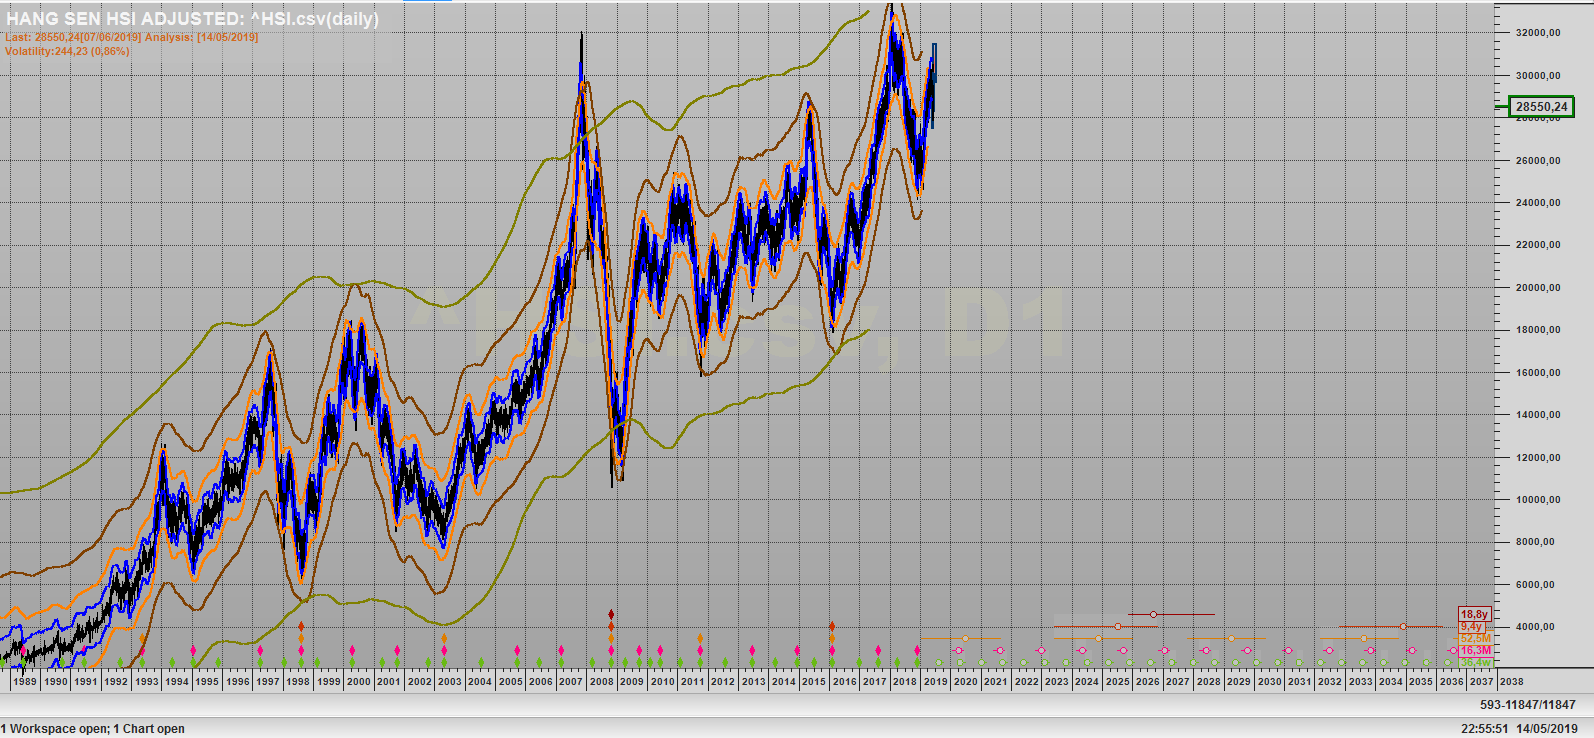Select the dark red diamond at 2008
This screenshot has height=738, width=1594.
click(x=611, y=614)
